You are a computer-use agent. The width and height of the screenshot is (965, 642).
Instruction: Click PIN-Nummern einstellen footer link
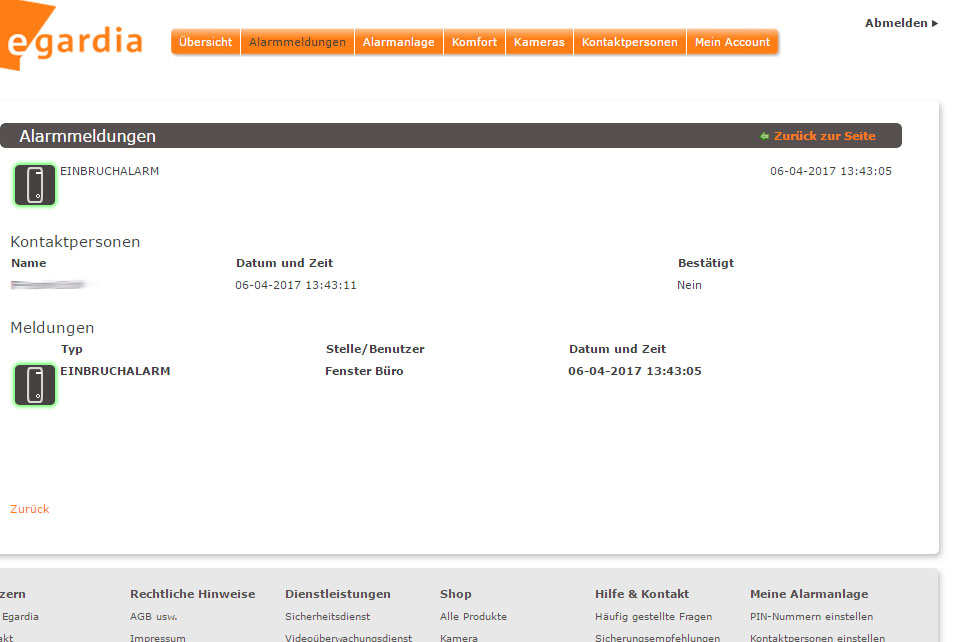[811, 617]
